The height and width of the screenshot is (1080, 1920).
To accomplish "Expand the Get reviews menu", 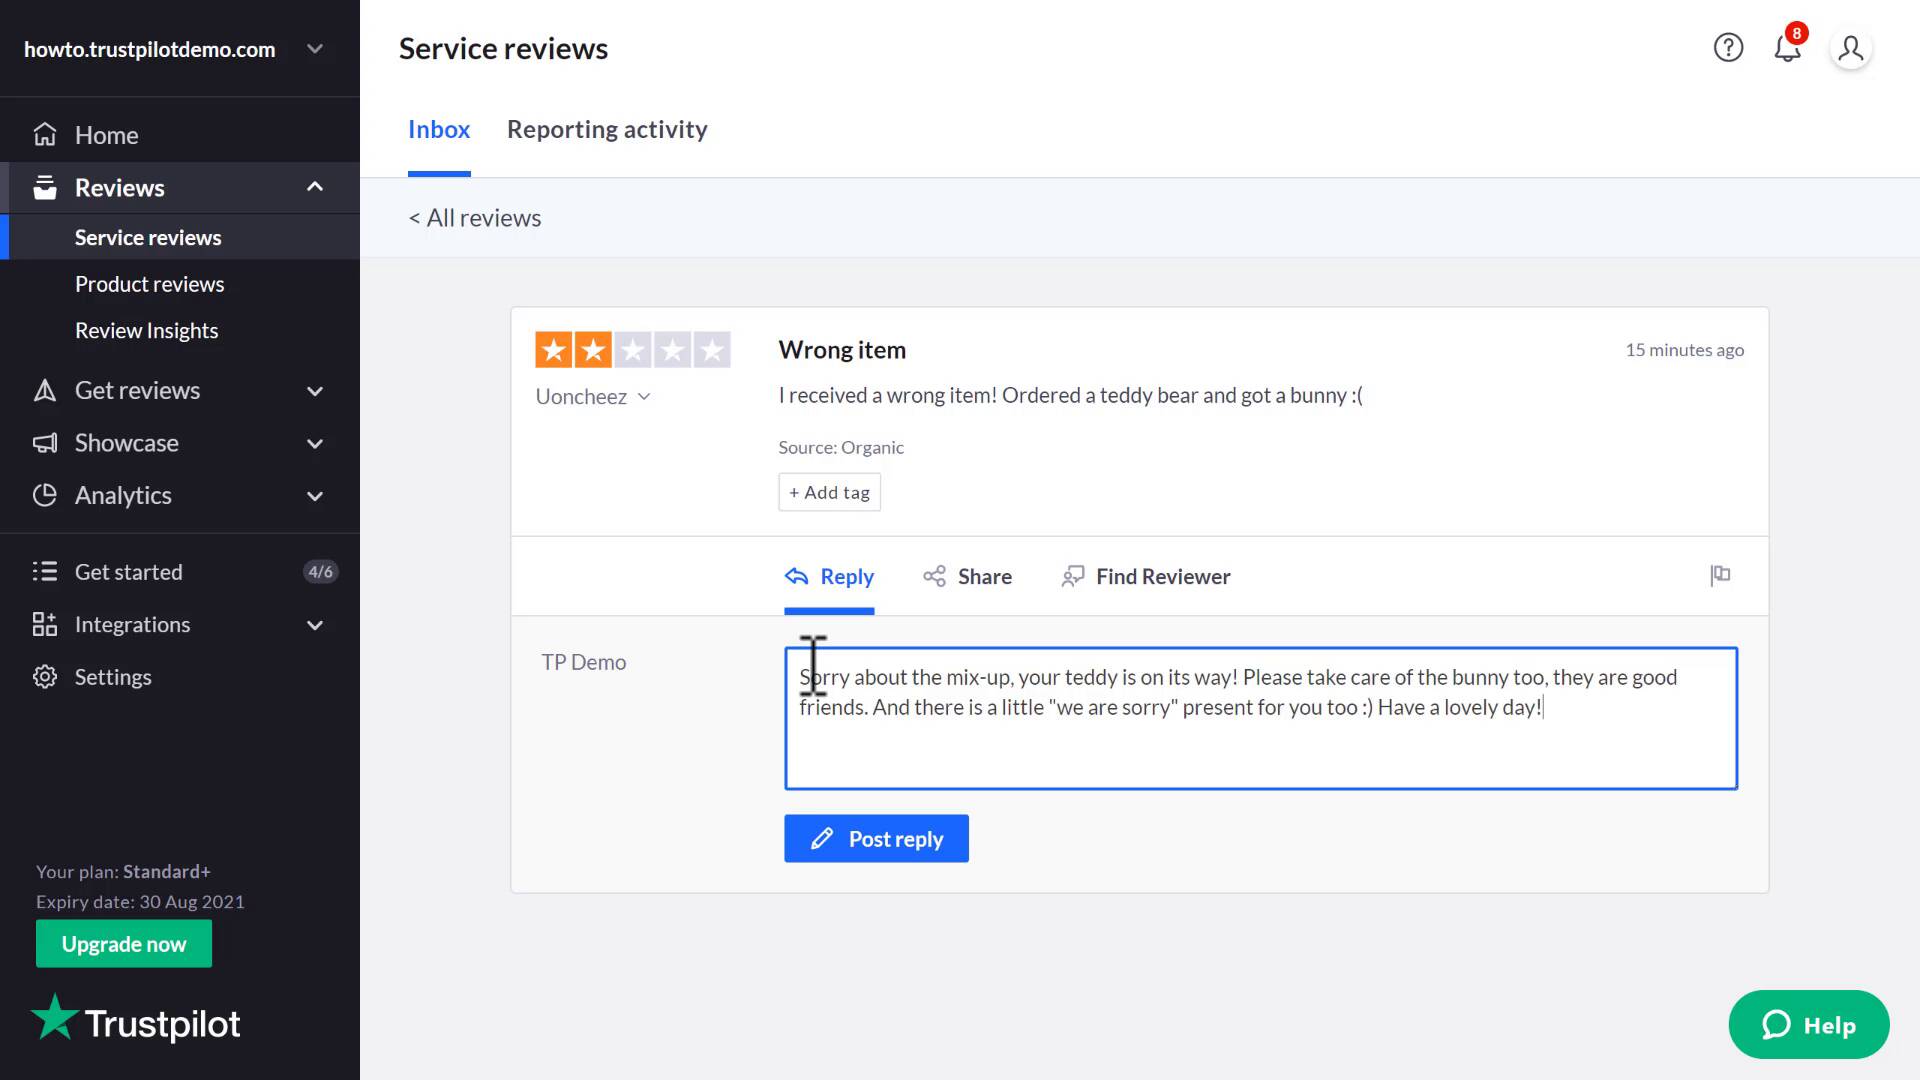I will [x=315, y=391].
